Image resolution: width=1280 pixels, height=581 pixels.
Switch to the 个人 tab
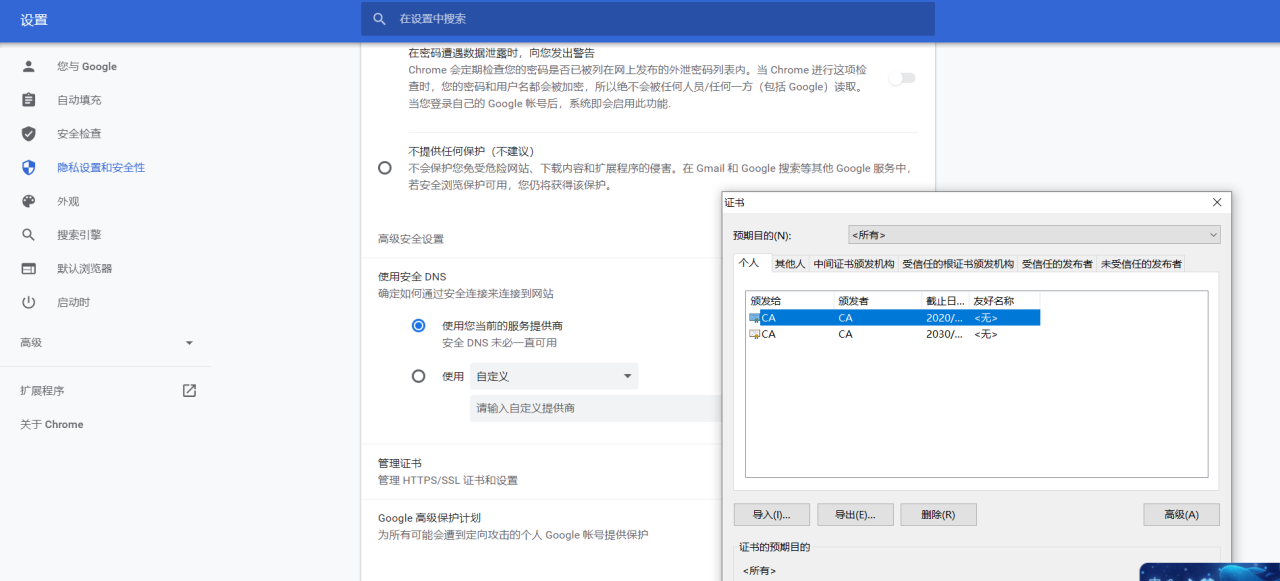[x=749, y=263]
